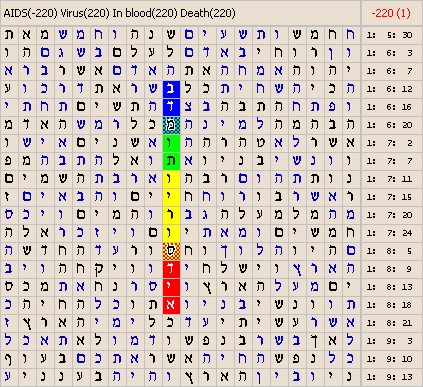Select verse reference 1: 6: 12

pyautogui.click(x=389, y=89)
